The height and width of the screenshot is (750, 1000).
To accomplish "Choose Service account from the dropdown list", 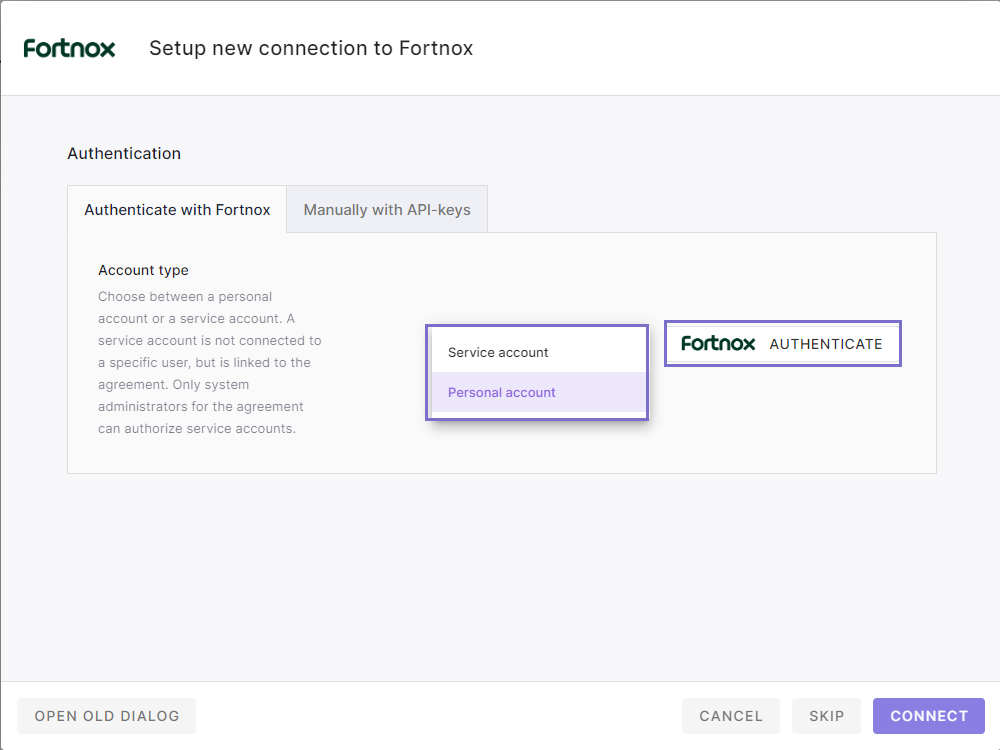I will pyautogui.click(x=539, y=352).
